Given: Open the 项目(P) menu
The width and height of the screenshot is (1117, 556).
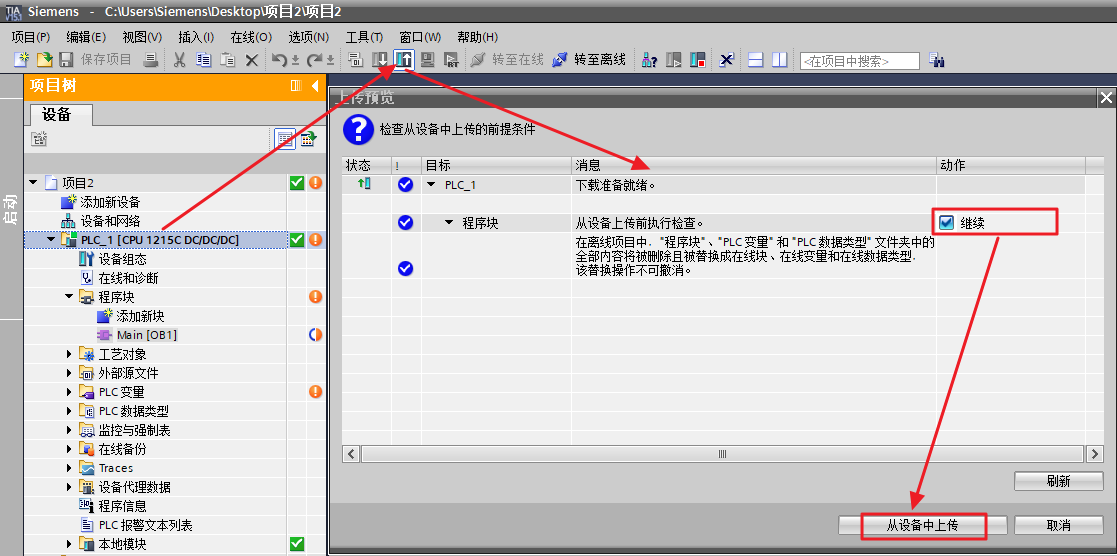Looking at the screenshot, I should tap(31, 37).
